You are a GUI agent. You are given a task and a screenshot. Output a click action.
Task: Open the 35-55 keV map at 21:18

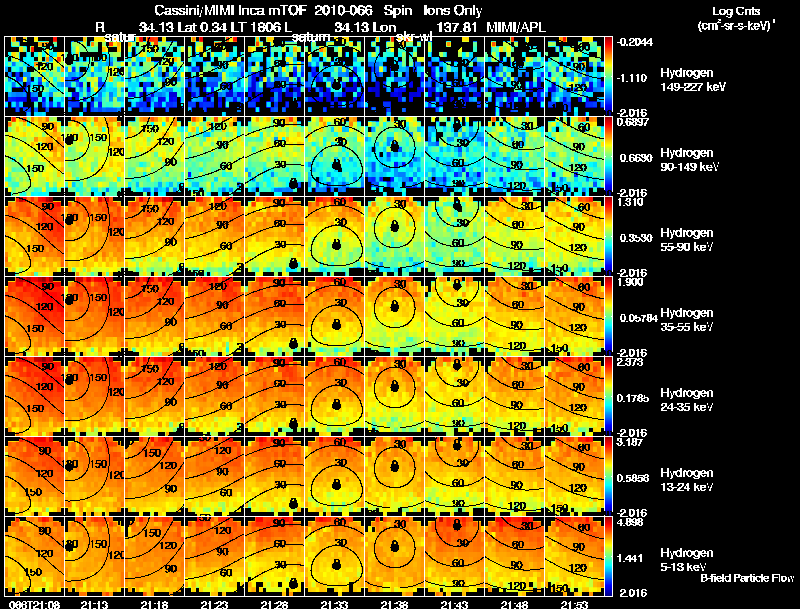[x=155, y=316]
